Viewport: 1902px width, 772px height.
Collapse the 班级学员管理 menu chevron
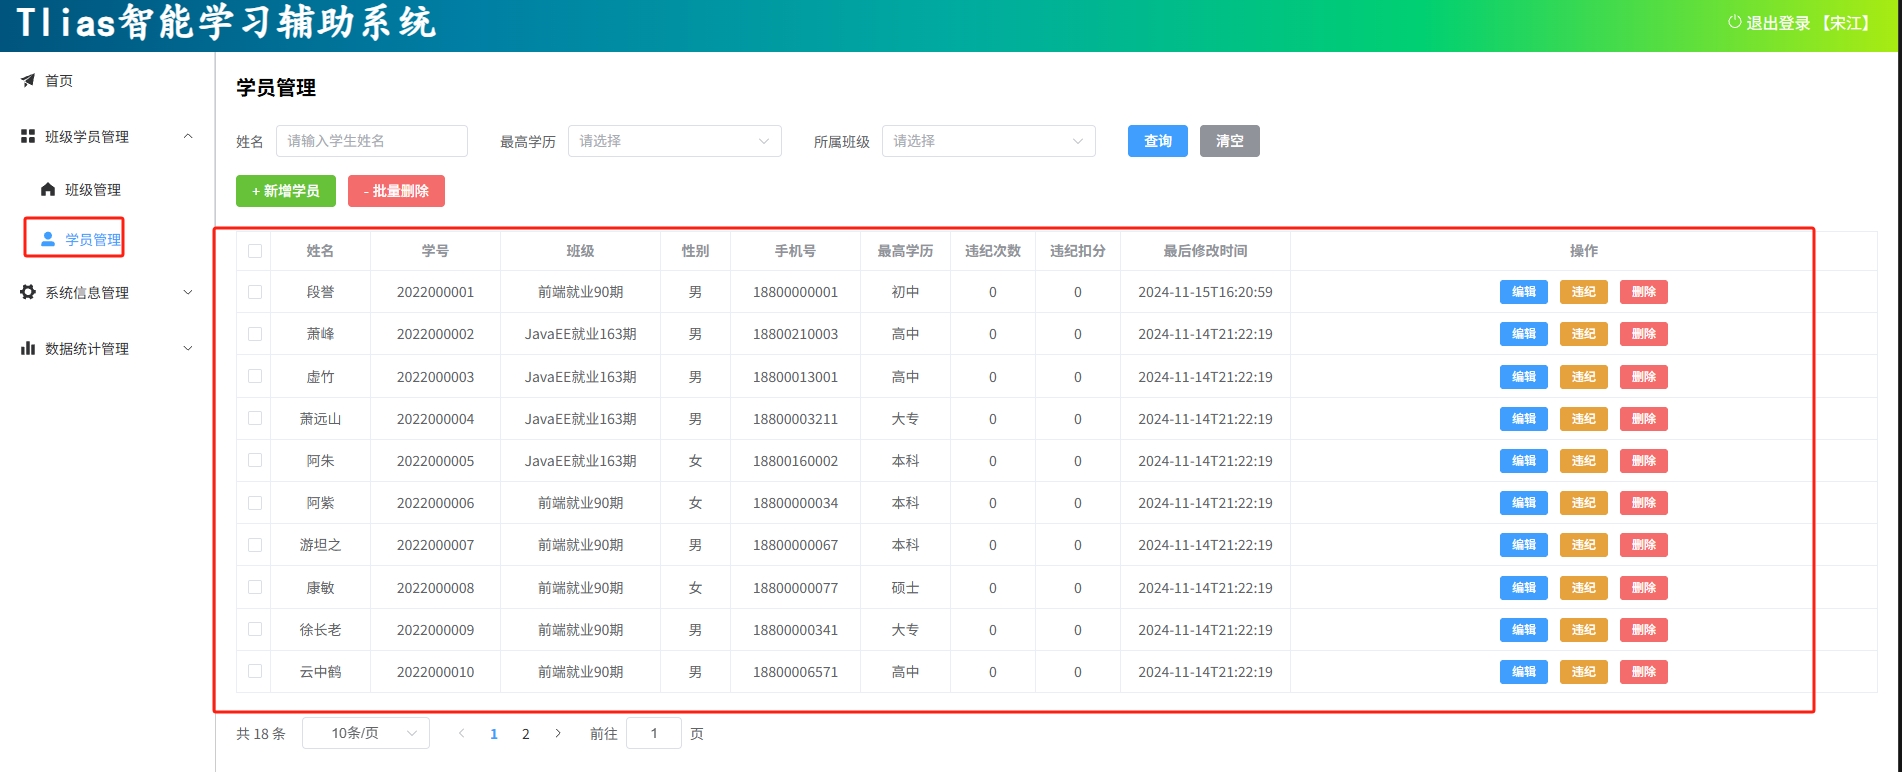(x=188, y=136)
